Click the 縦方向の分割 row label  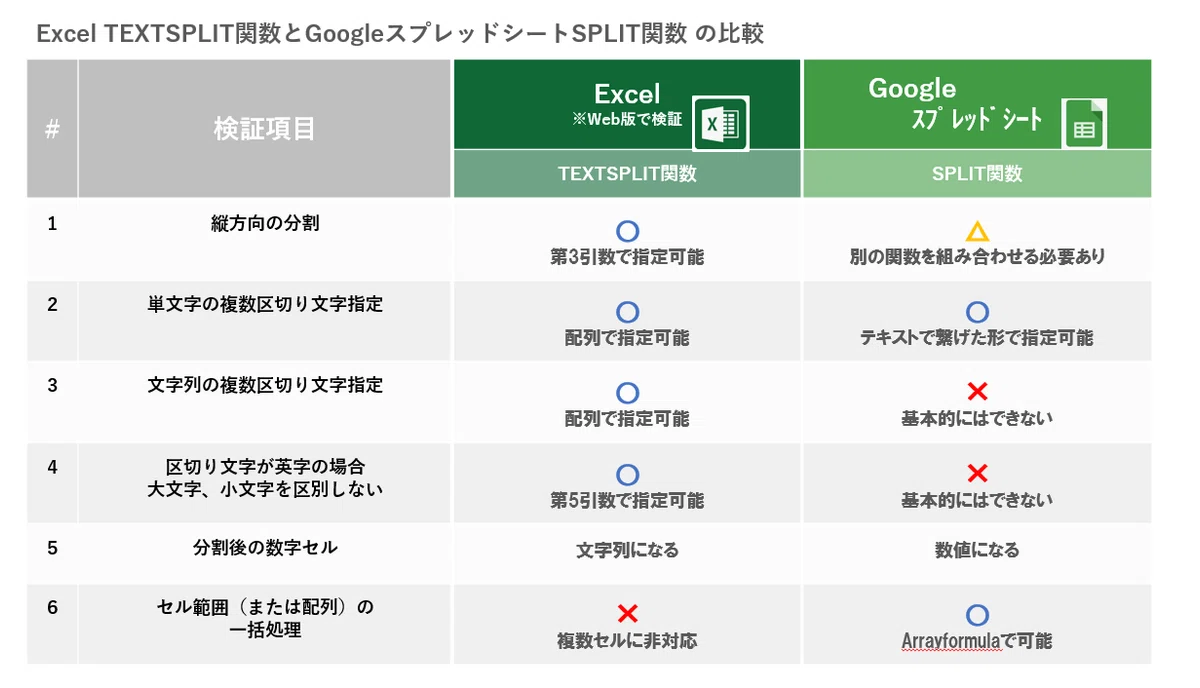pyautogui.click(x=265, y=224)
